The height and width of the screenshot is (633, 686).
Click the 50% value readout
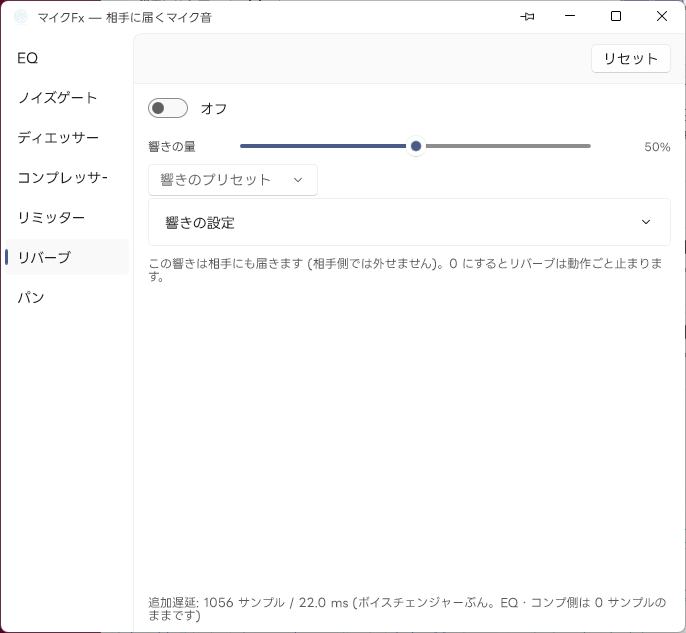657,147
